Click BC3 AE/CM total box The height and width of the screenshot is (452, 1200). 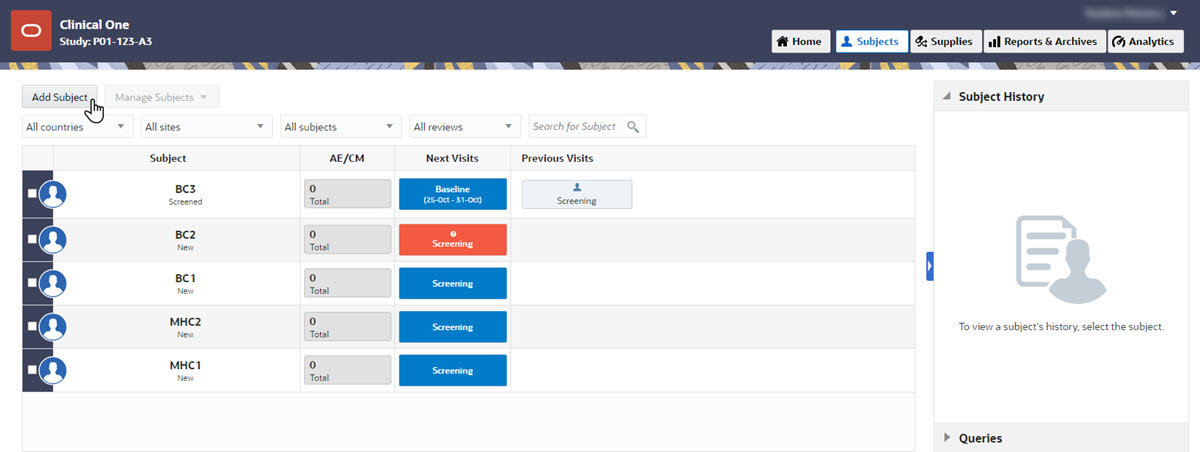tap(346, 194)
